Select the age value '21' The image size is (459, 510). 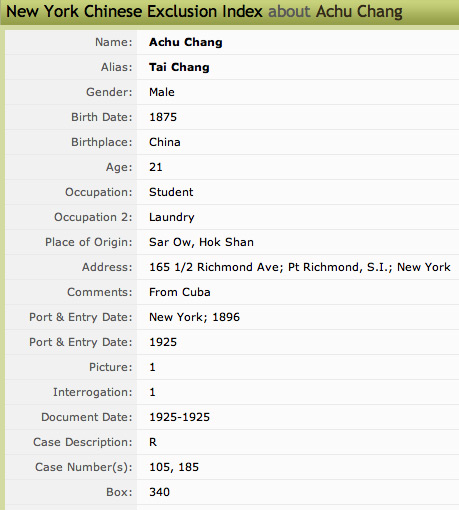(x=156, y=167)
